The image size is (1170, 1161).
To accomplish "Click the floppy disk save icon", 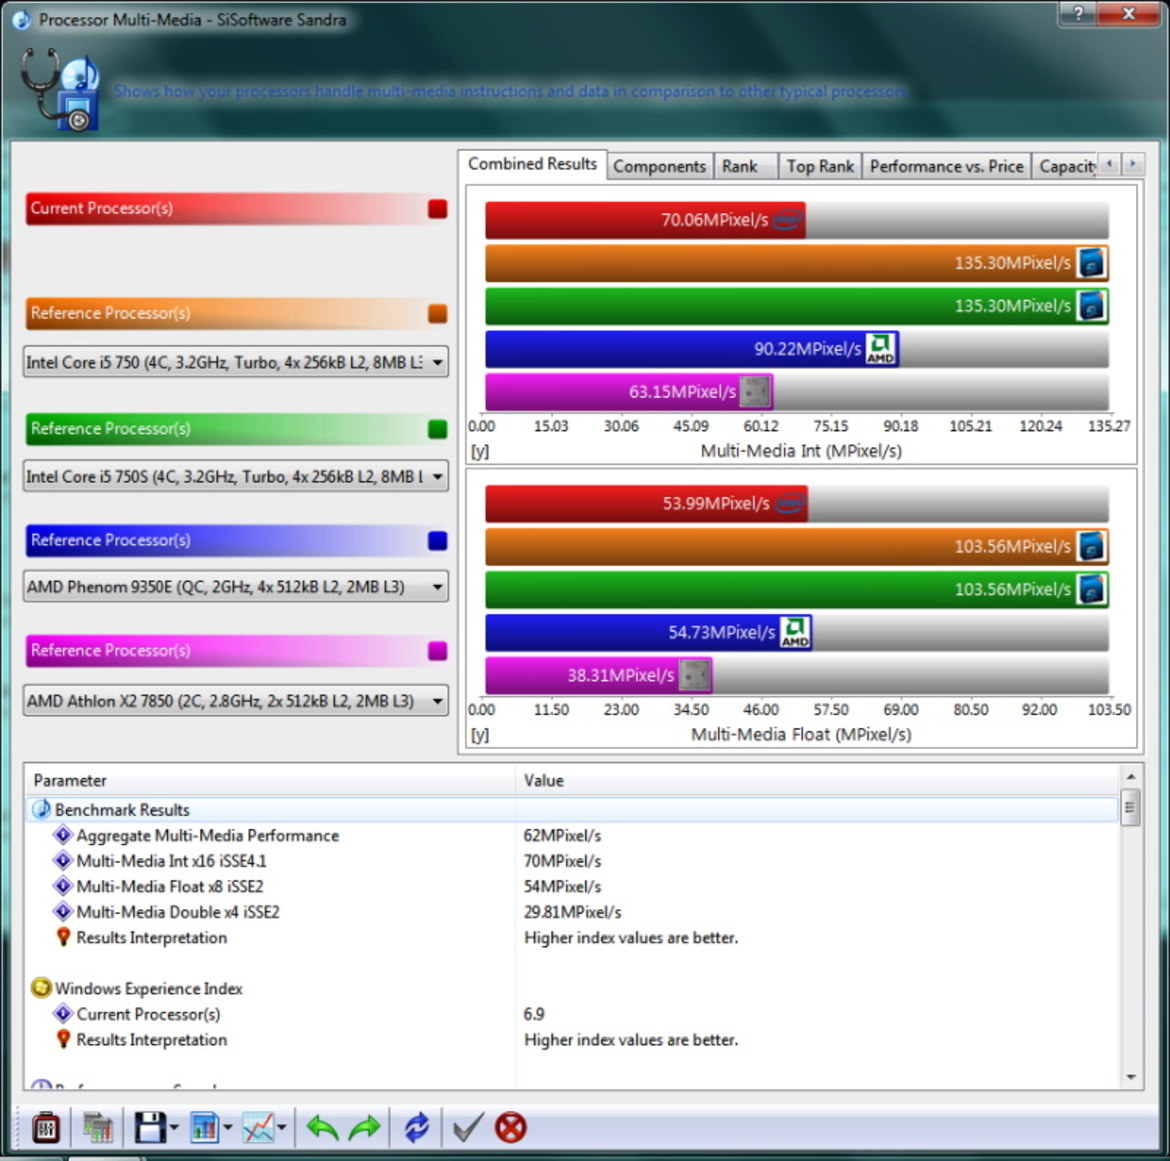I will (150, 1127).
